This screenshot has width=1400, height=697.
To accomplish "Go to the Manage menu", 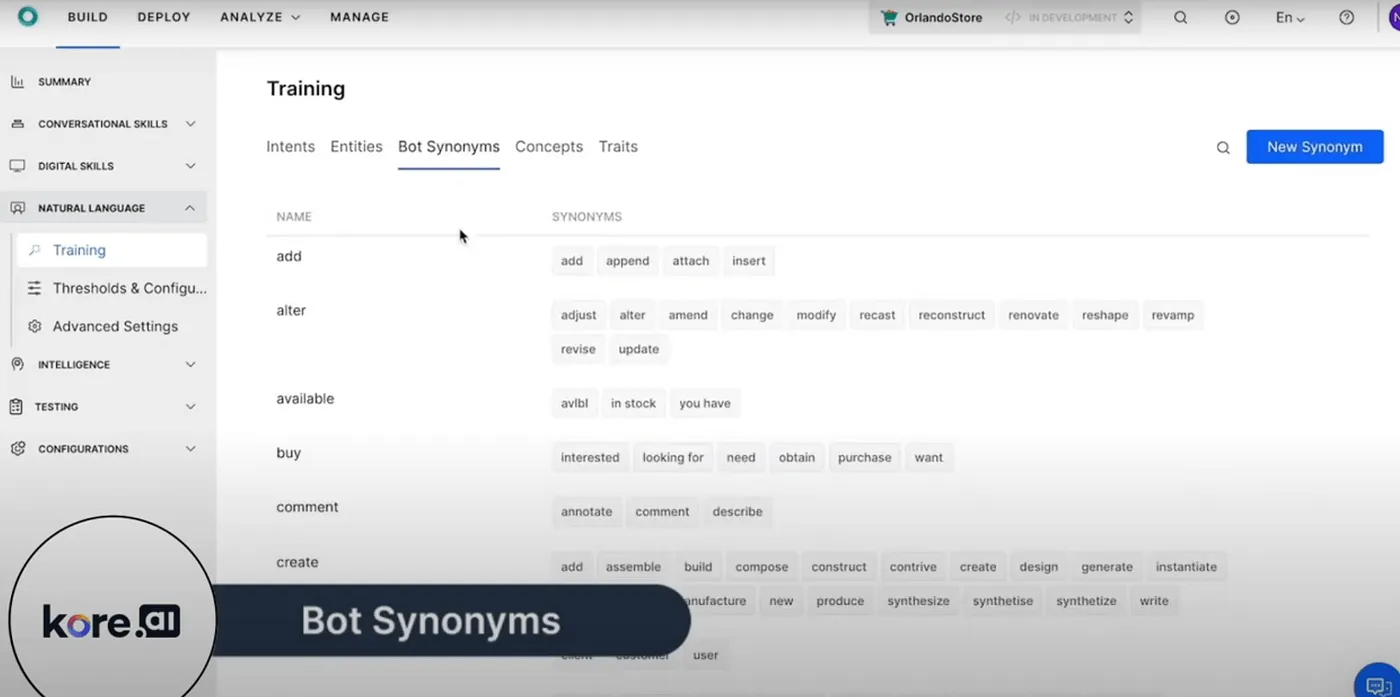I will pos(359,17).
